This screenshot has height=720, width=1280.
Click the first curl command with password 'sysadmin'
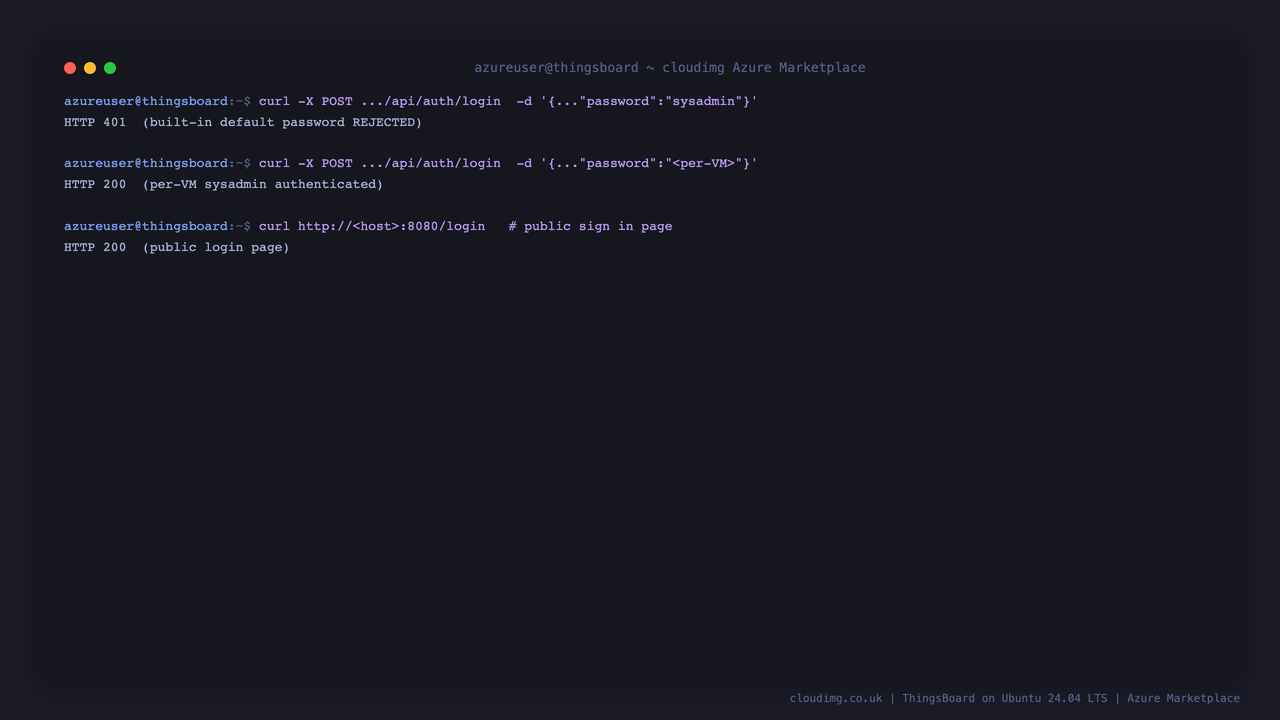(x=508, y=101)
